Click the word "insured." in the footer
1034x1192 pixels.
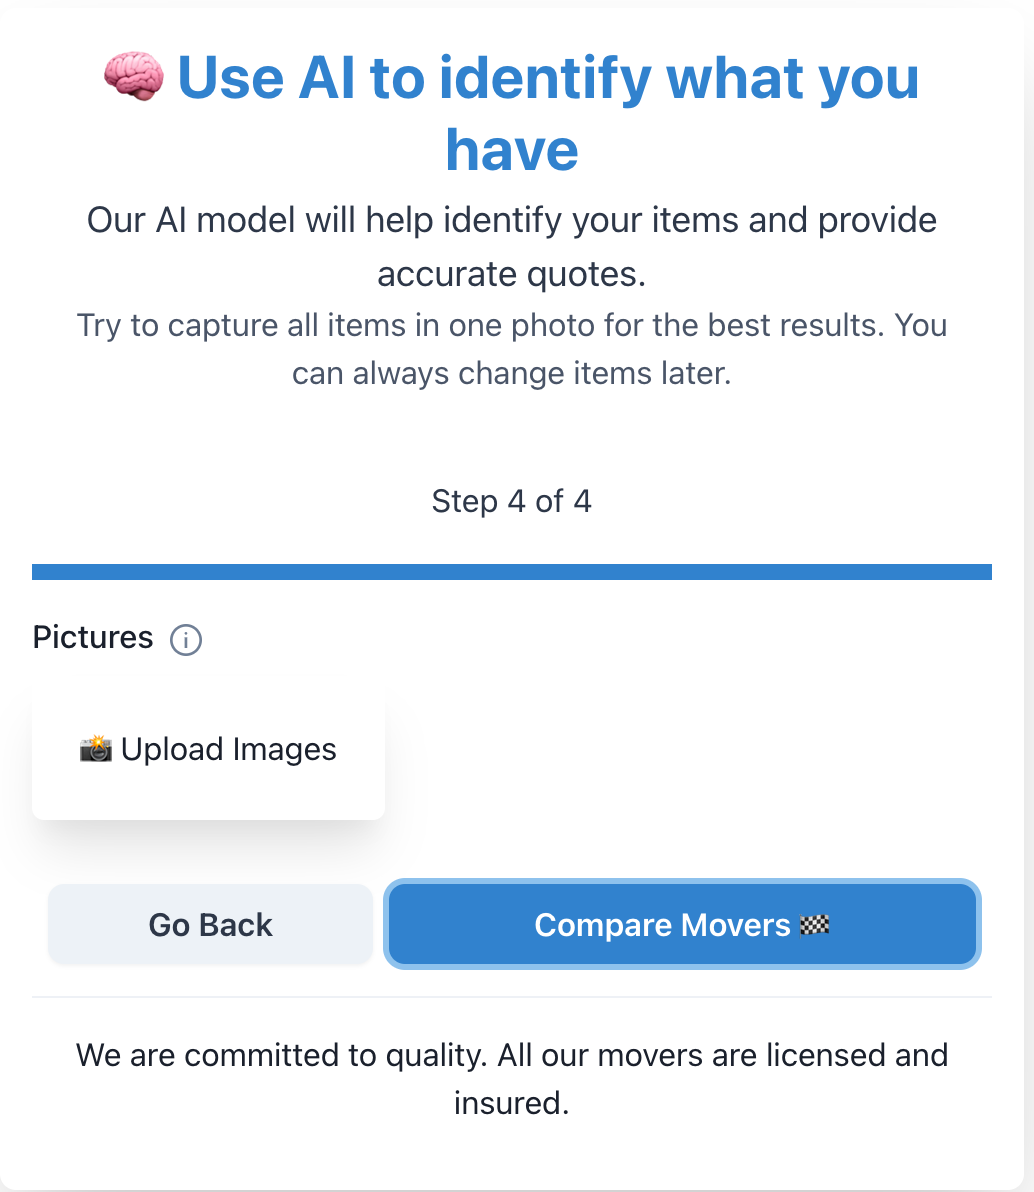(512, 1103)
